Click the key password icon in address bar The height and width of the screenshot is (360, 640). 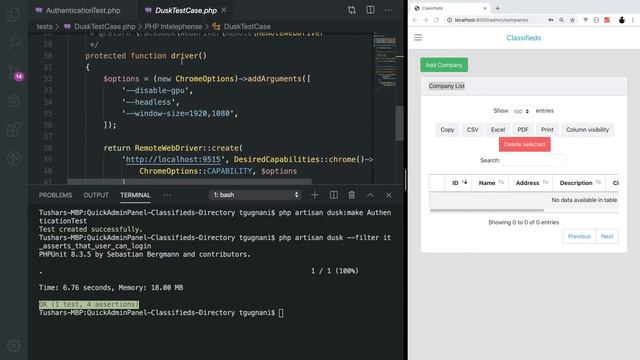pyautogui.click(x=551, y=20)
